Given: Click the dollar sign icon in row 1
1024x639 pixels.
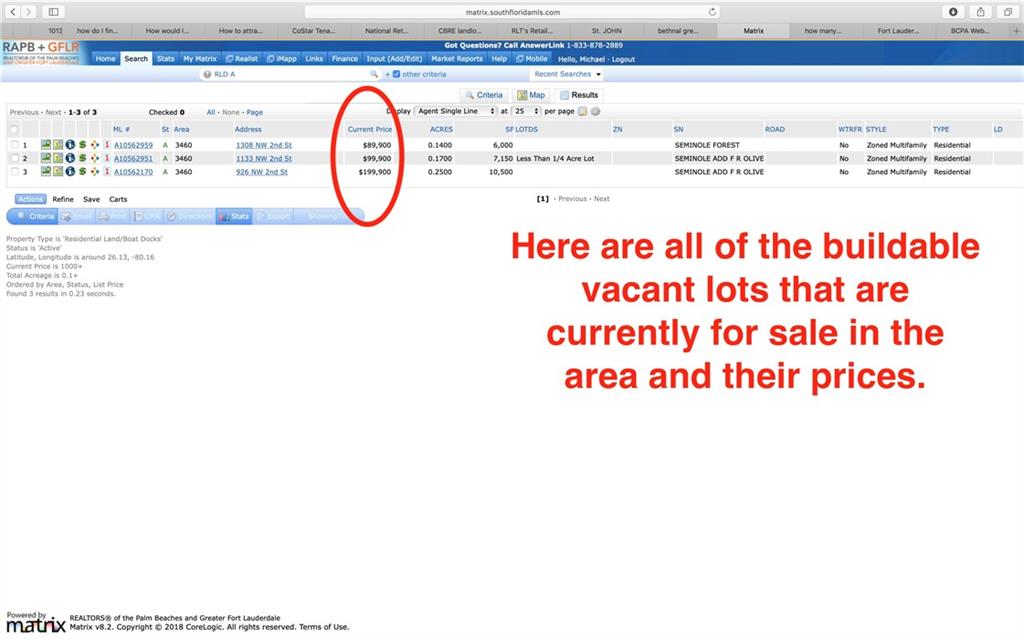Looking at the screenshot, I should coord(82,146).
